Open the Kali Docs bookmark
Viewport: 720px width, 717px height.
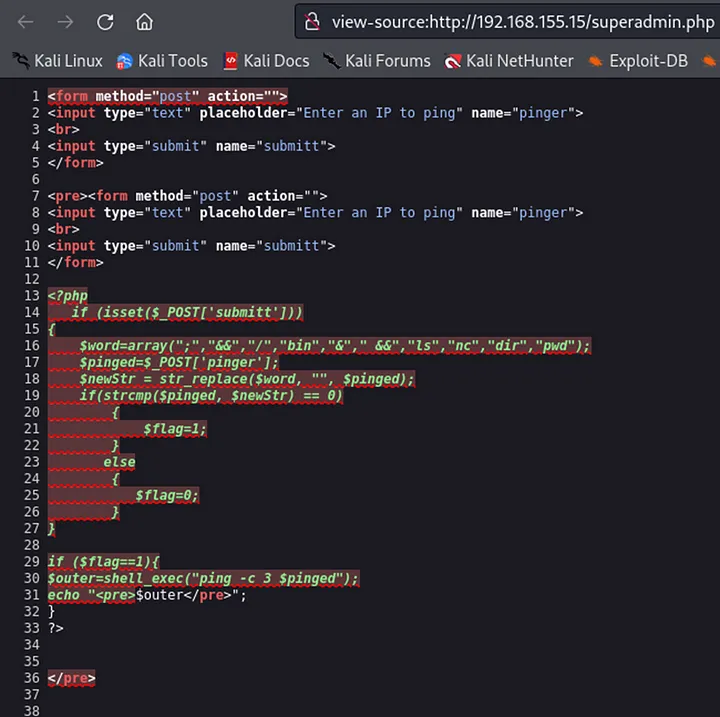[266, 61]
